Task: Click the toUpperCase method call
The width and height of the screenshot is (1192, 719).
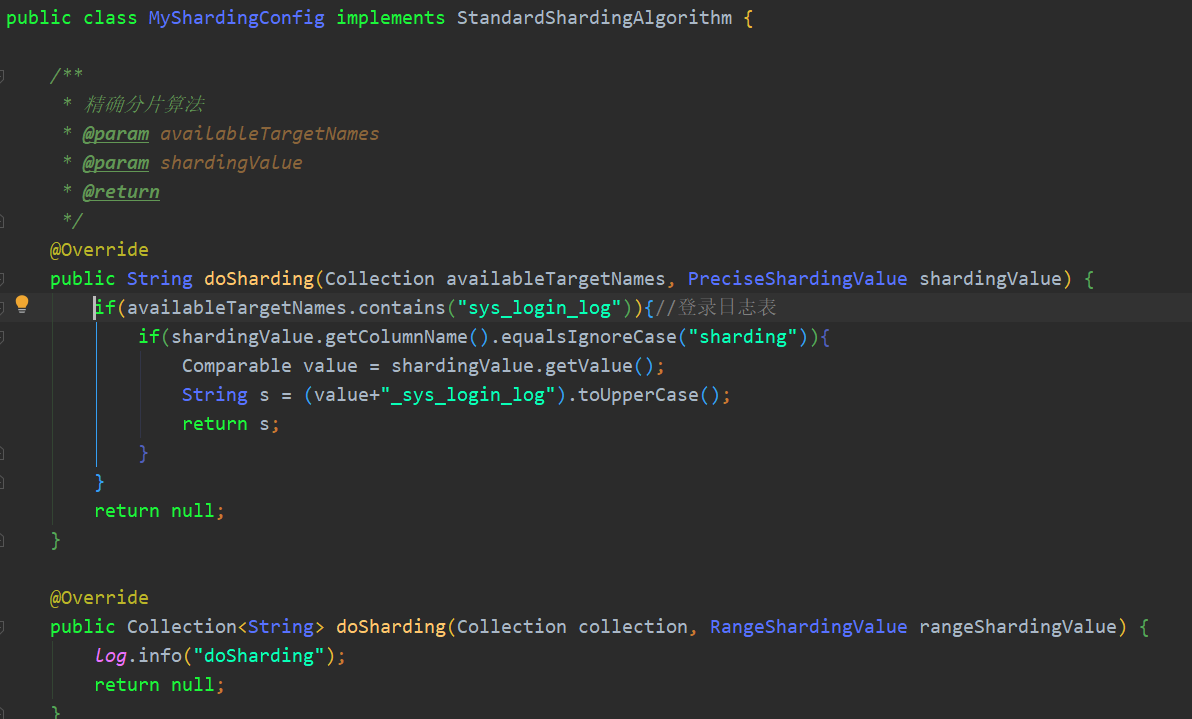Action: (x=639, y=395)
